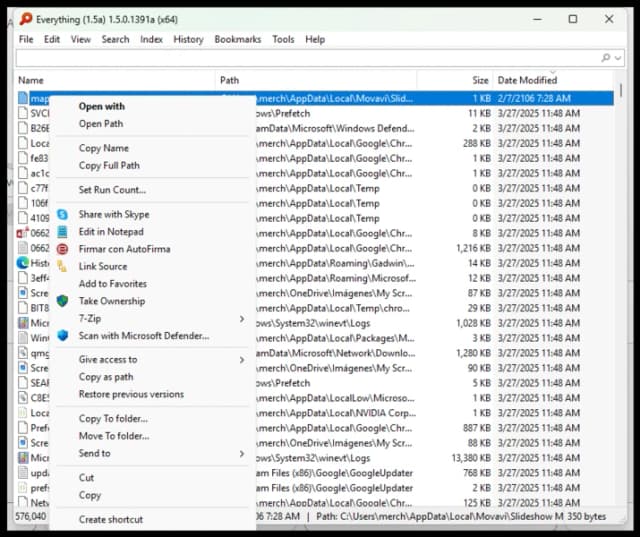Expand the Send to submenu arrow
The width and height of the screenshot is (640, 537).
242,453
